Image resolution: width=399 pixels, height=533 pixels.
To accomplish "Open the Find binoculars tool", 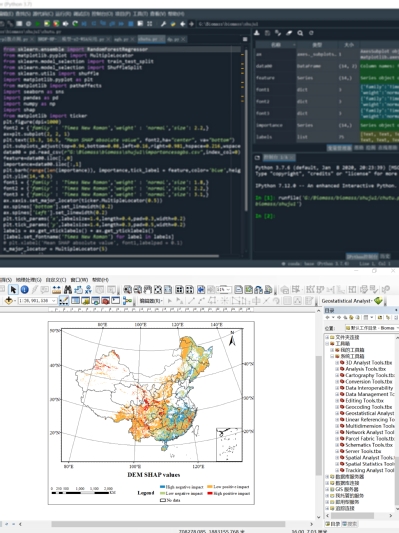I will pos(68,289).
